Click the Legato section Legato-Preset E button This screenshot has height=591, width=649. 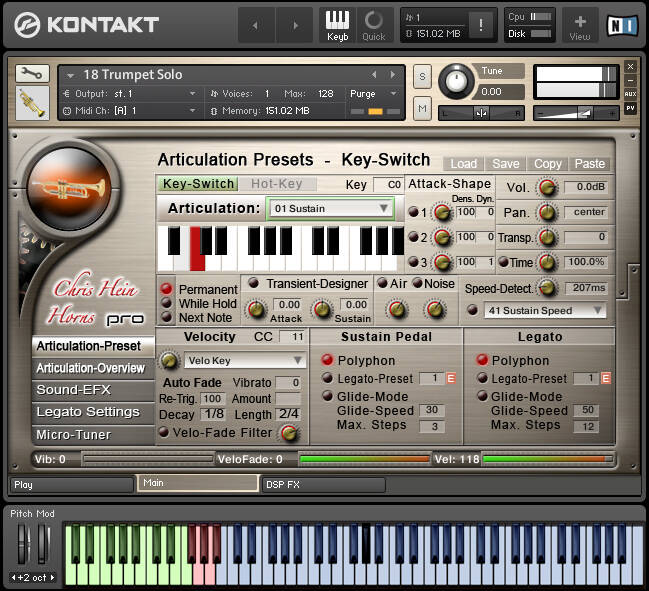[x=606, y=378]
